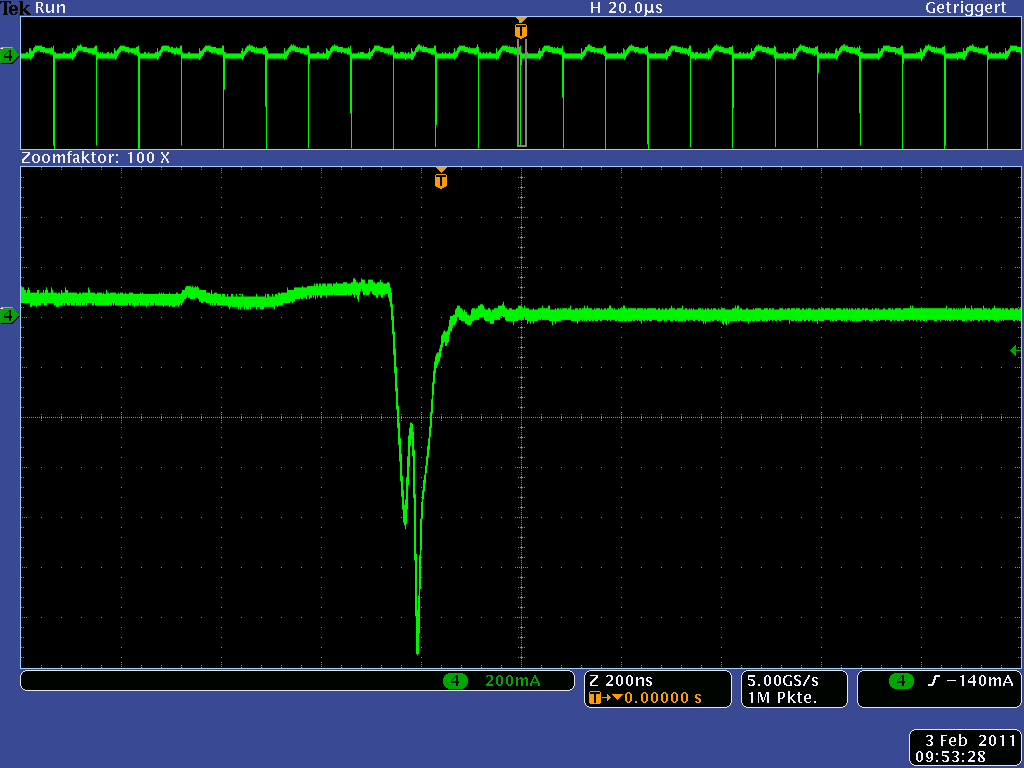
Task: Click the rising edge trigger slope symbol
Action: [x=934, y=681]
